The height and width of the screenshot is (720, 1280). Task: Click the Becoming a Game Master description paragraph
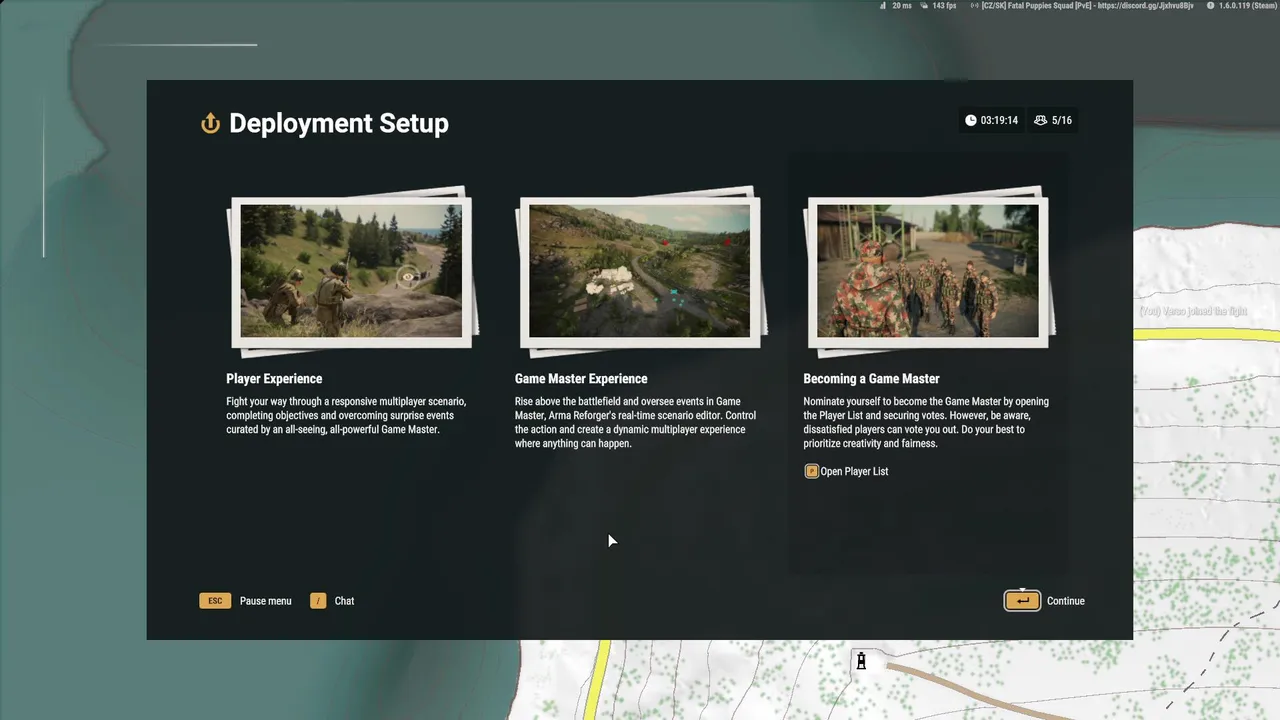tap(926, 422)
